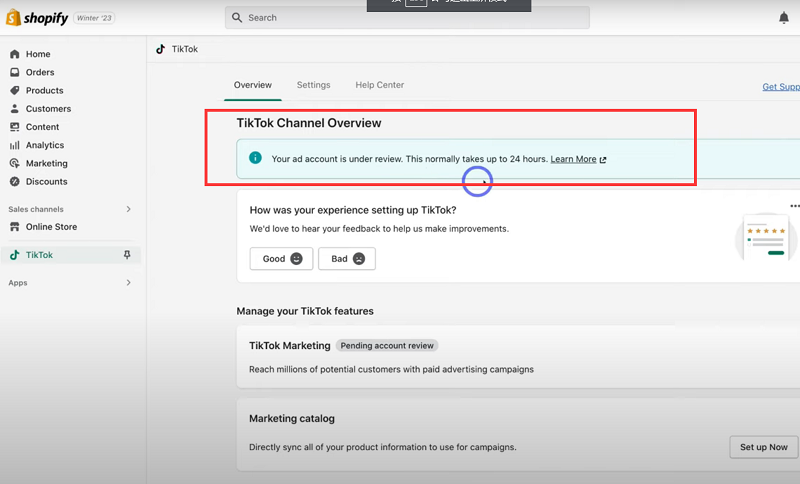800x484 pixels.
Task: Click the Shopify logo icon
Action: point(14,18)
